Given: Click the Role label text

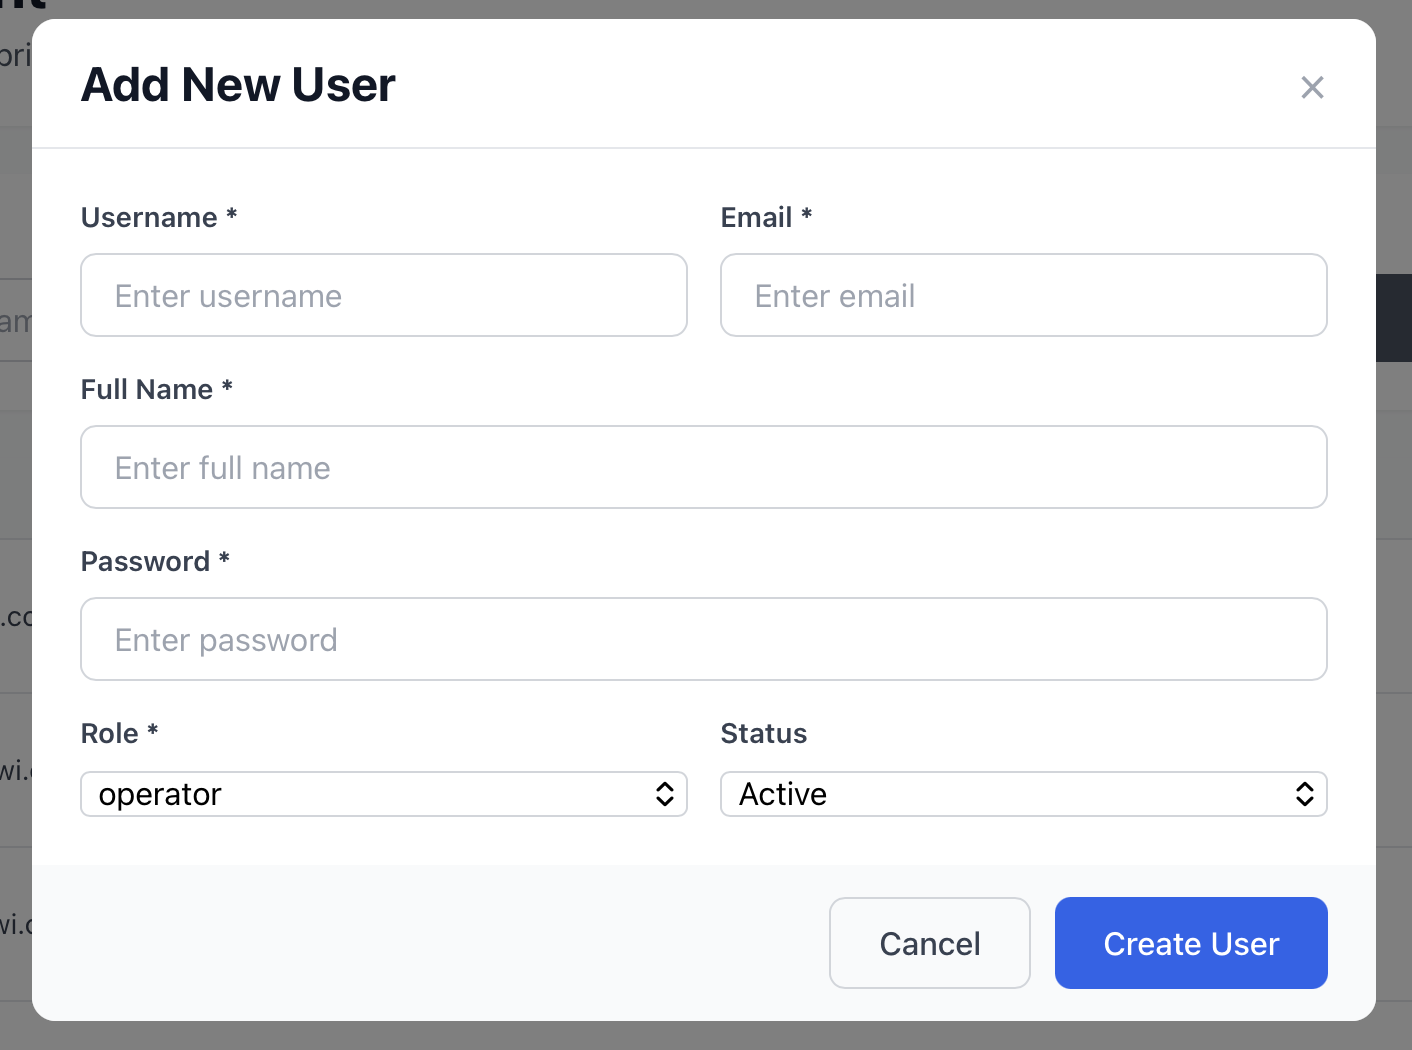Looking at the screenshot, I should (109, 734).
